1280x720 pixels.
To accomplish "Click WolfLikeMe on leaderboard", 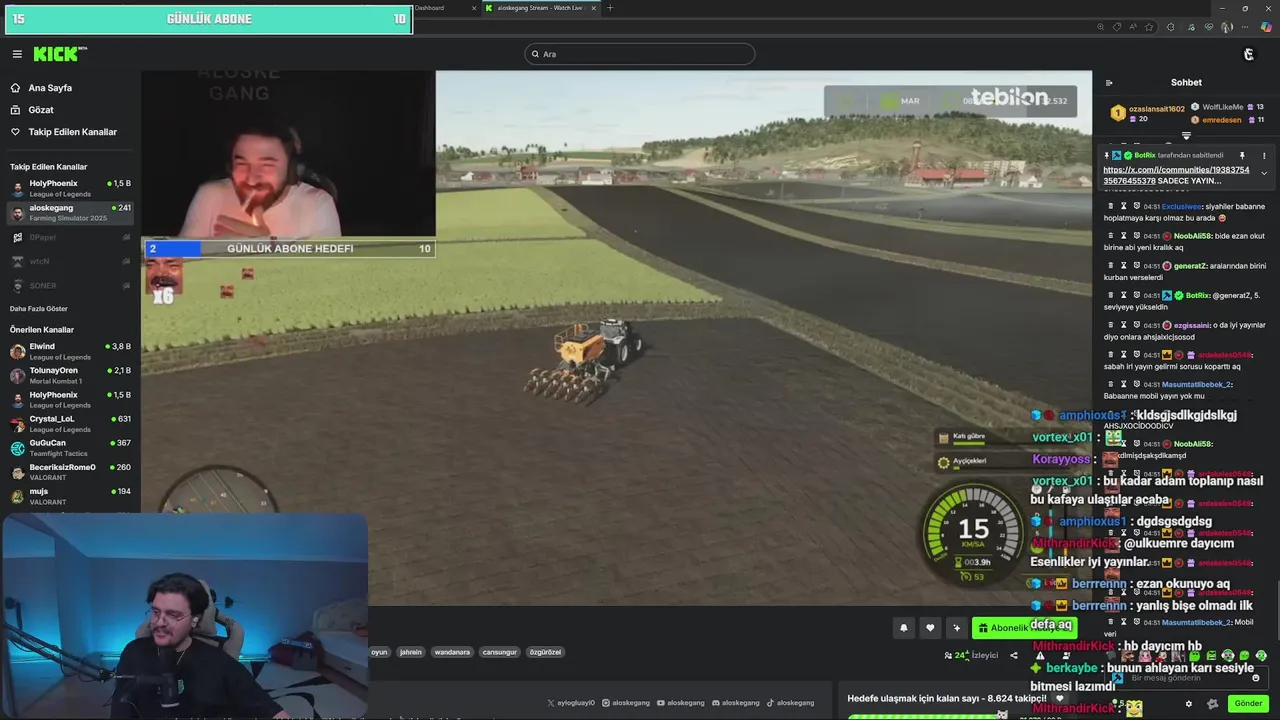I will click(x=1222, y=107).
